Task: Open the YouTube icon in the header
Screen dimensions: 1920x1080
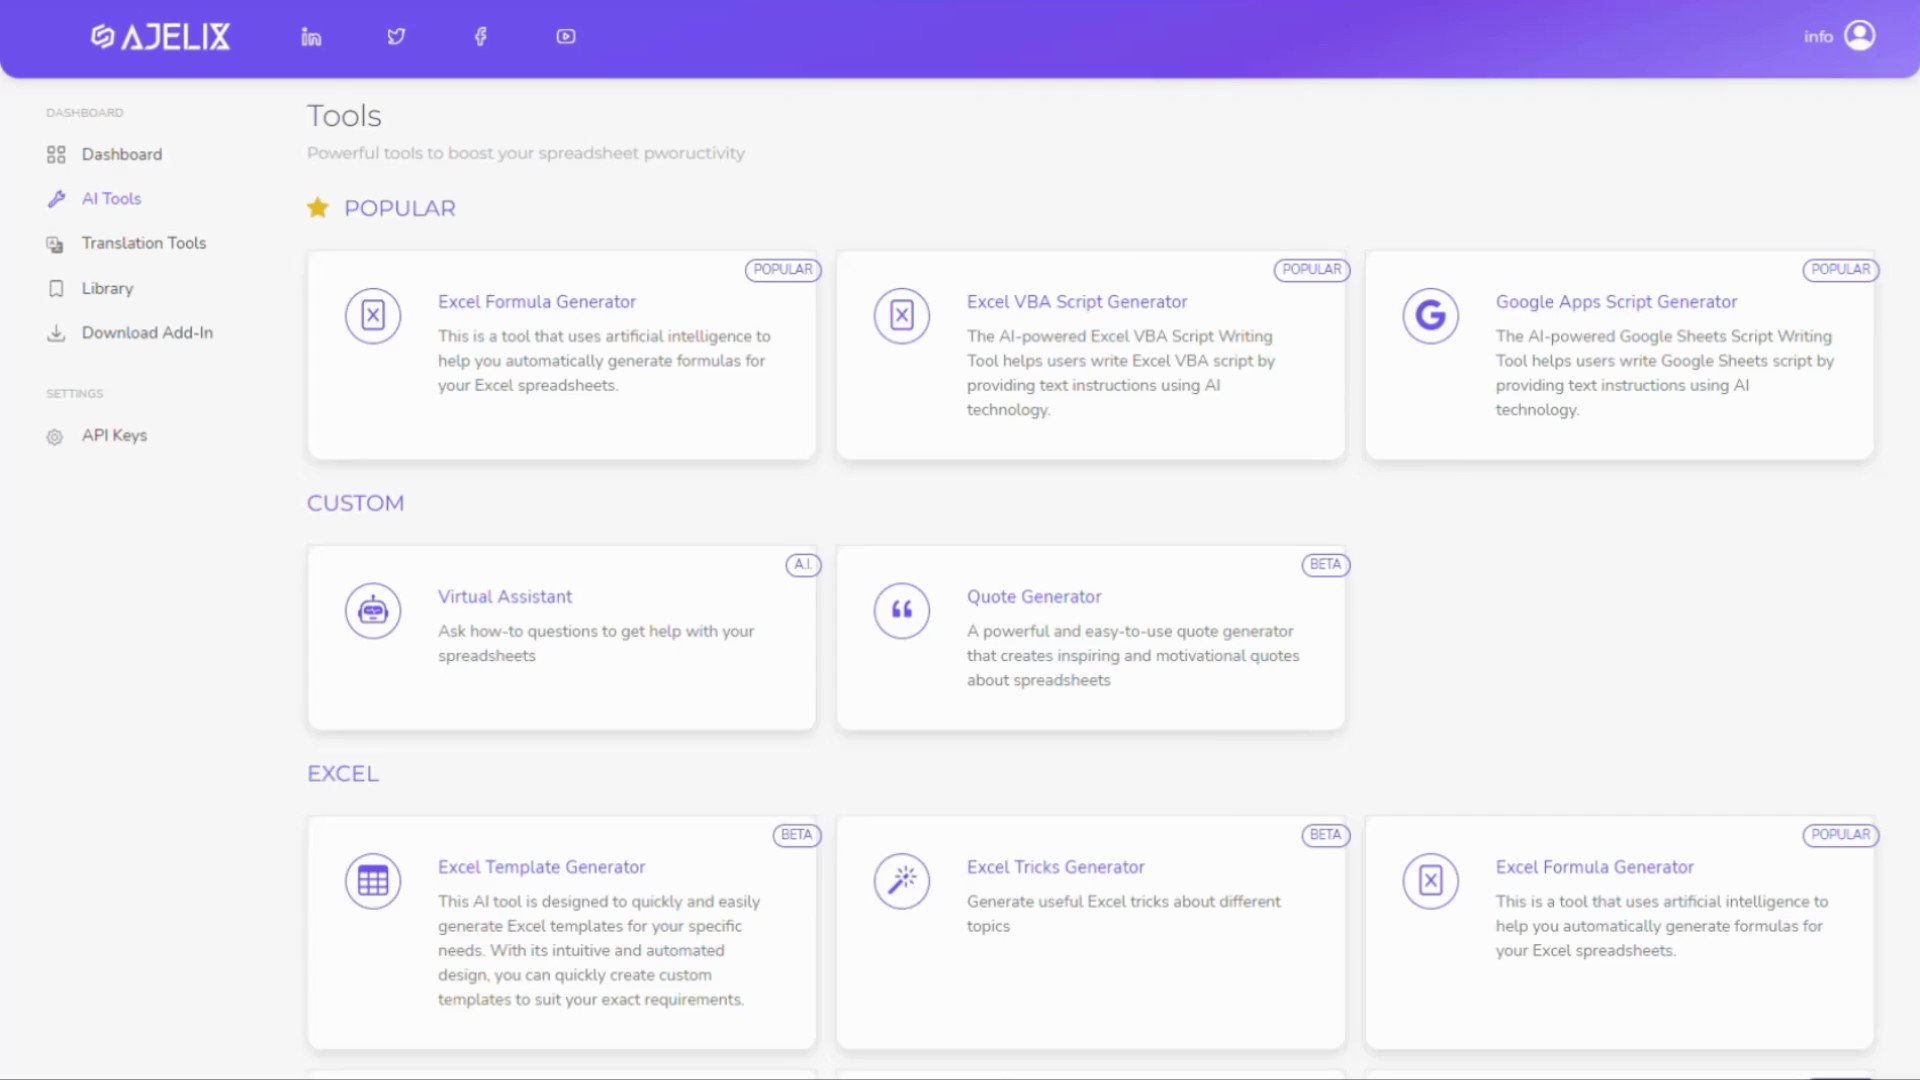Action: [566, 37]
